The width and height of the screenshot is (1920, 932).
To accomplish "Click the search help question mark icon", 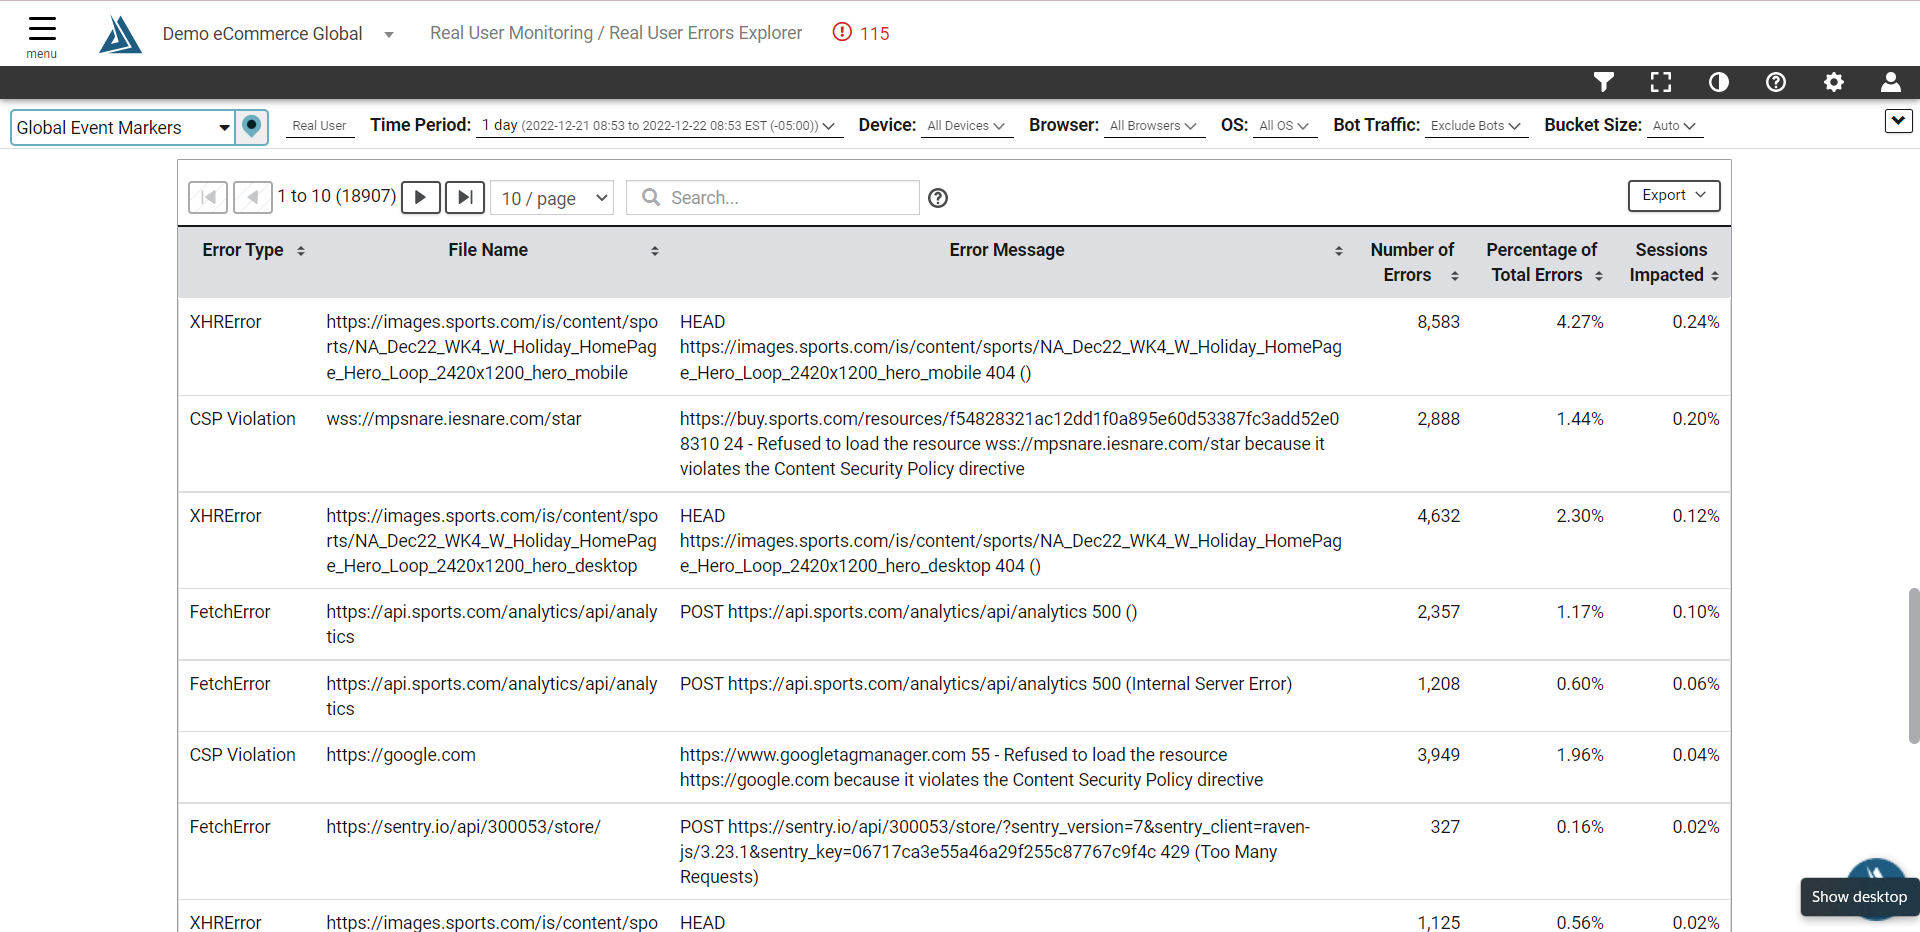I will tap(938, 198).
